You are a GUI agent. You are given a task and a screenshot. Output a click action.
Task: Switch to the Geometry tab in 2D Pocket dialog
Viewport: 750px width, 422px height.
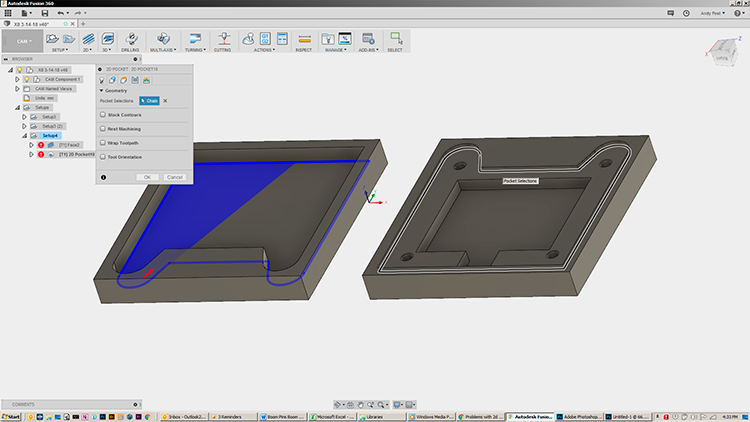(x=112, y=80)
